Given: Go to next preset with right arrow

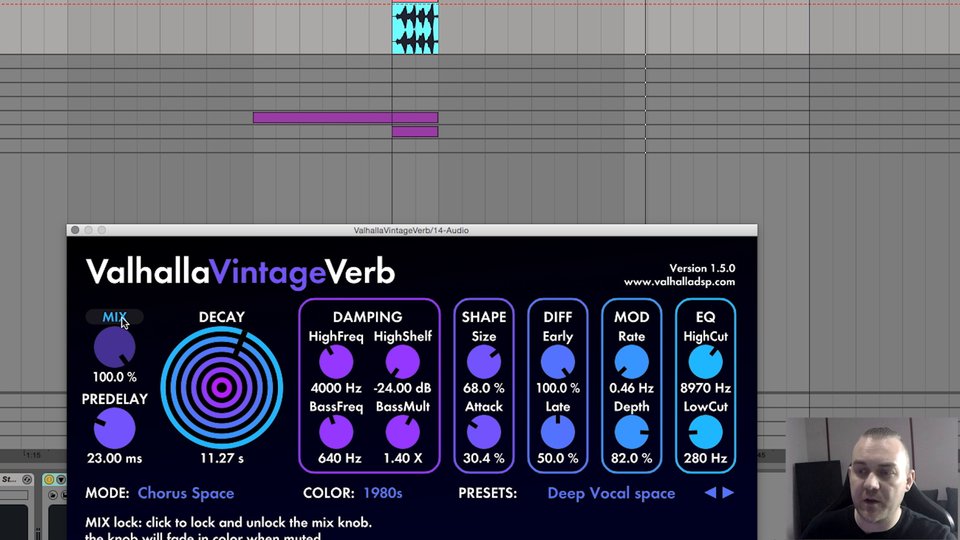Looking at the screenshot, I should click(x=728, y=493).
